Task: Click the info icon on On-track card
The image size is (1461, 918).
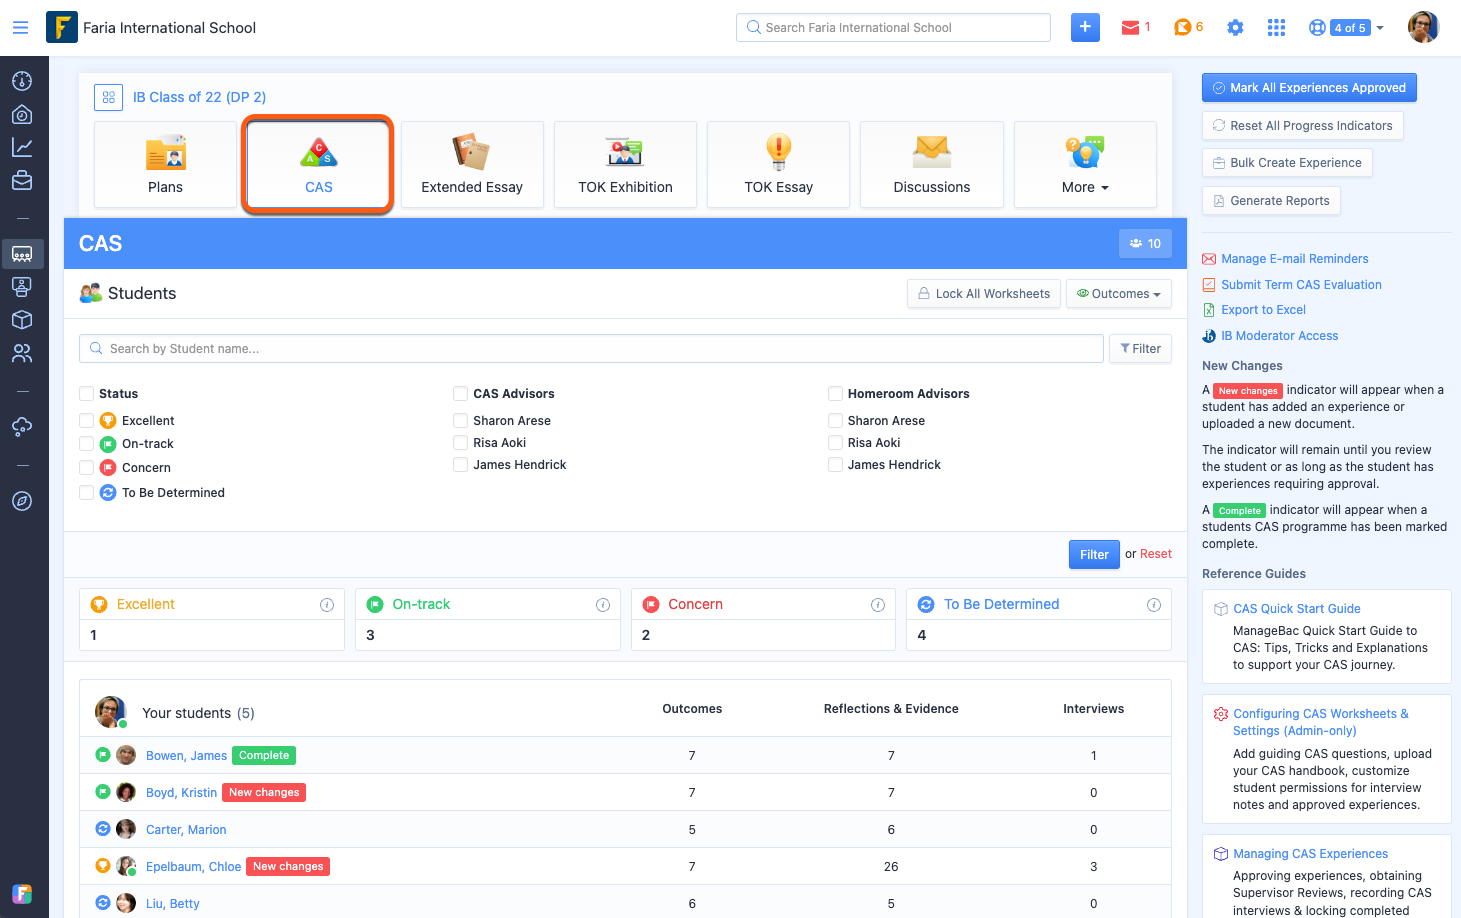Action: pyautogui.click(x=603, y=605)
